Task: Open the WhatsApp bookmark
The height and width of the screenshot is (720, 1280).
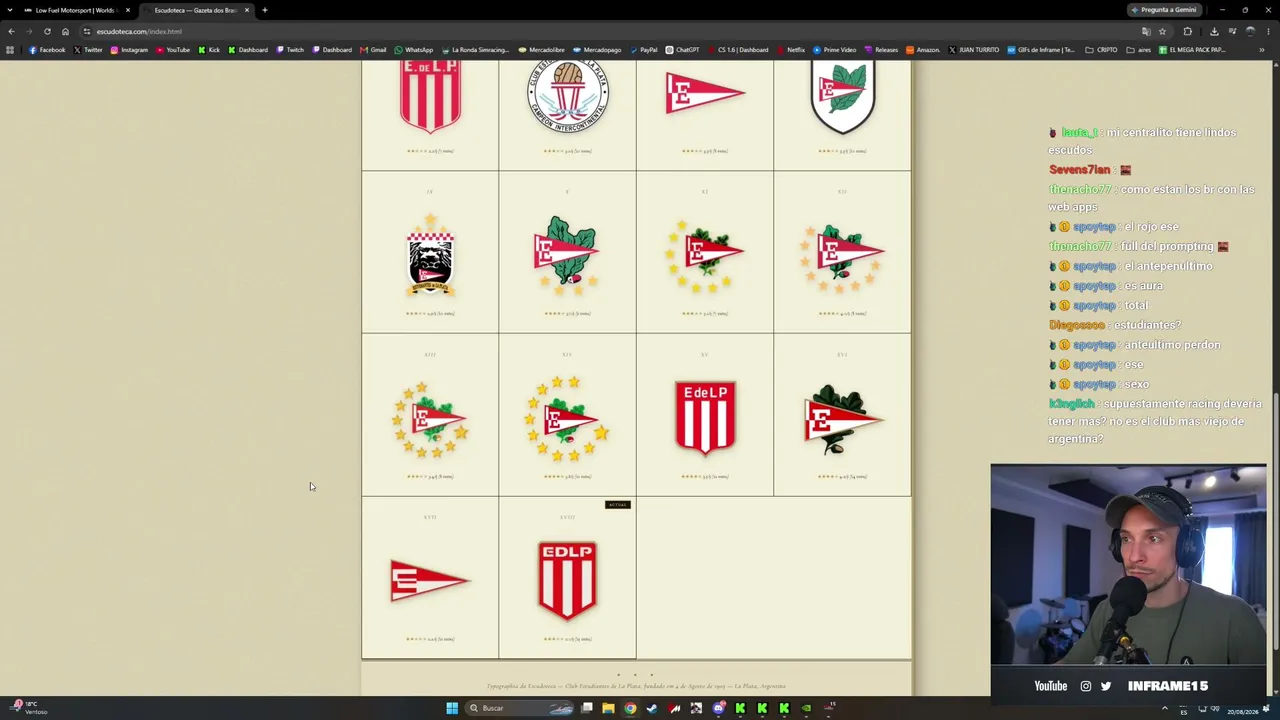Action: pyautogui.click(x=414, y=50)
